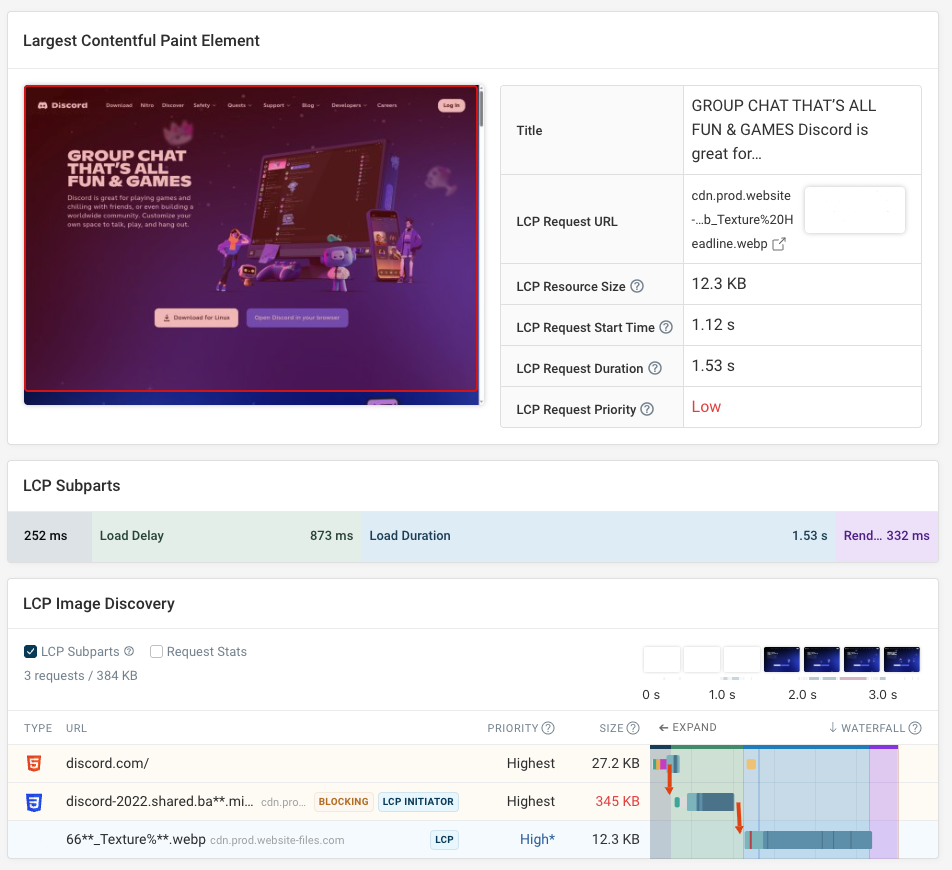Select the High* priority value for the webp image
The width and height of the screenshot is (952, 870).
click(537, 839)
